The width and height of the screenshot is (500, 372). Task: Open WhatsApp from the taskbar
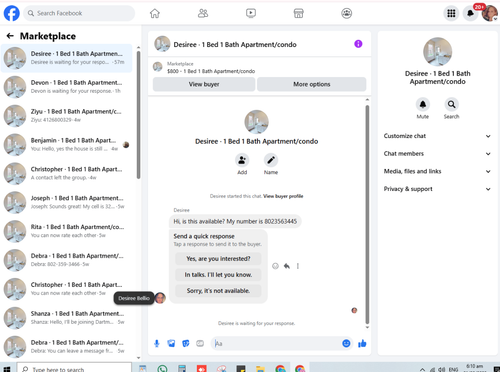[162, 369]
